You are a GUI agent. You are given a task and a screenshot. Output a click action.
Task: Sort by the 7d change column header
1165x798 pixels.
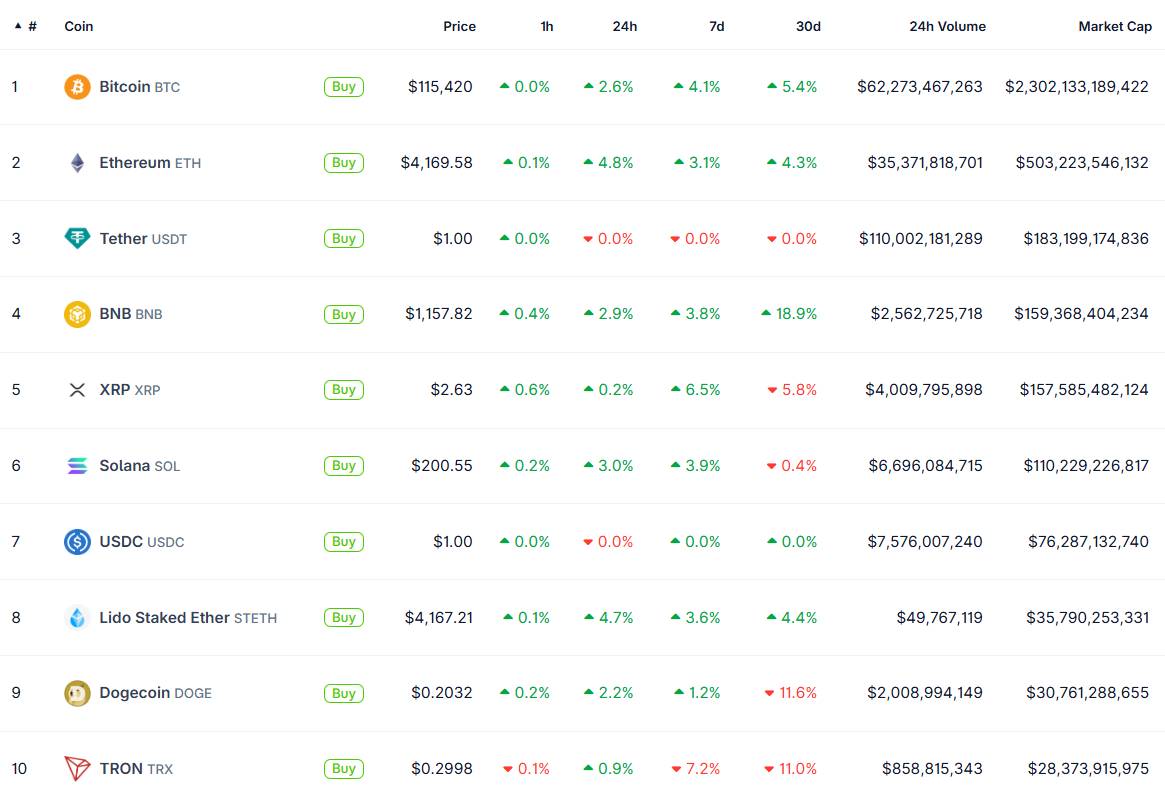click(x=716, y=26)
